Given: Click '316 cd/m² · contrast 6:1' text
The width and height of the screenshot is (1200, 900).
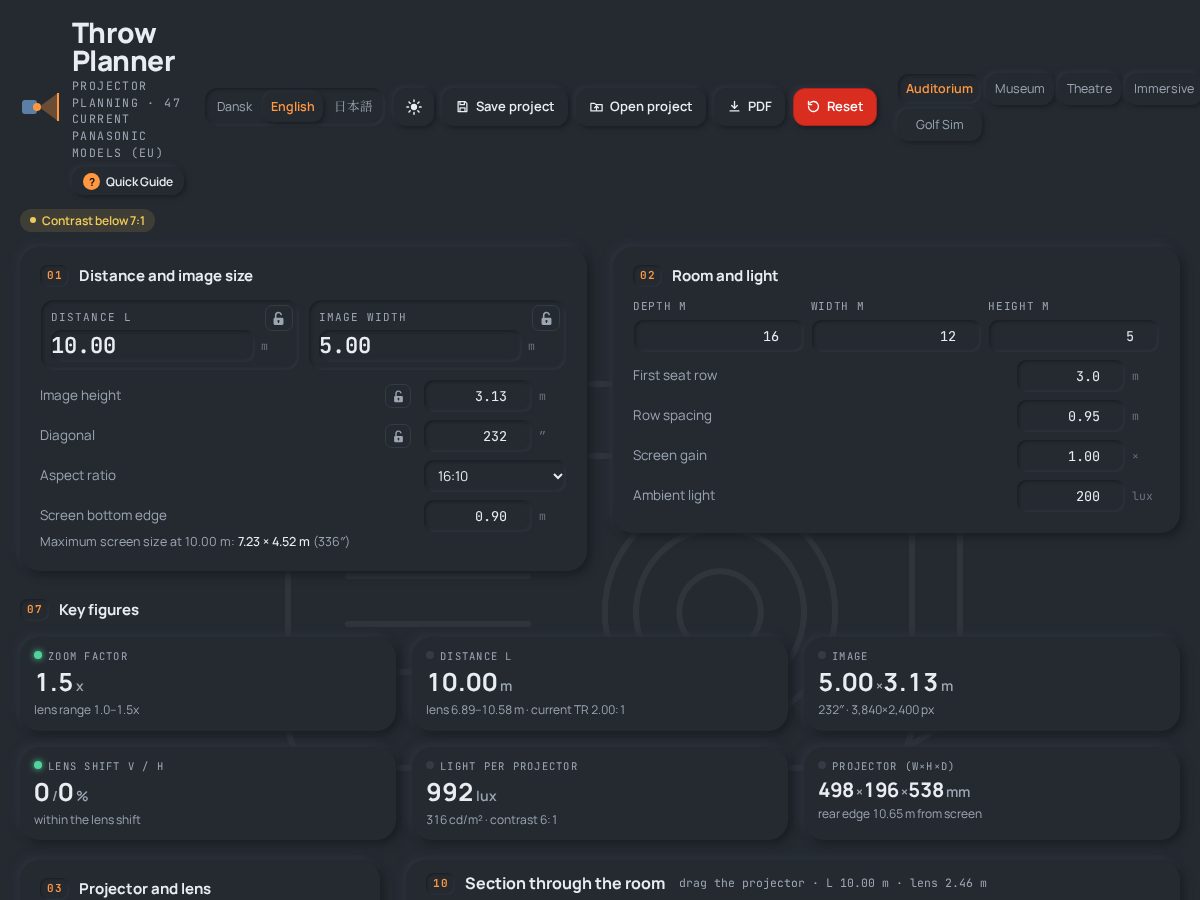Looking at the screenshot, I should (x=492, y=820).
